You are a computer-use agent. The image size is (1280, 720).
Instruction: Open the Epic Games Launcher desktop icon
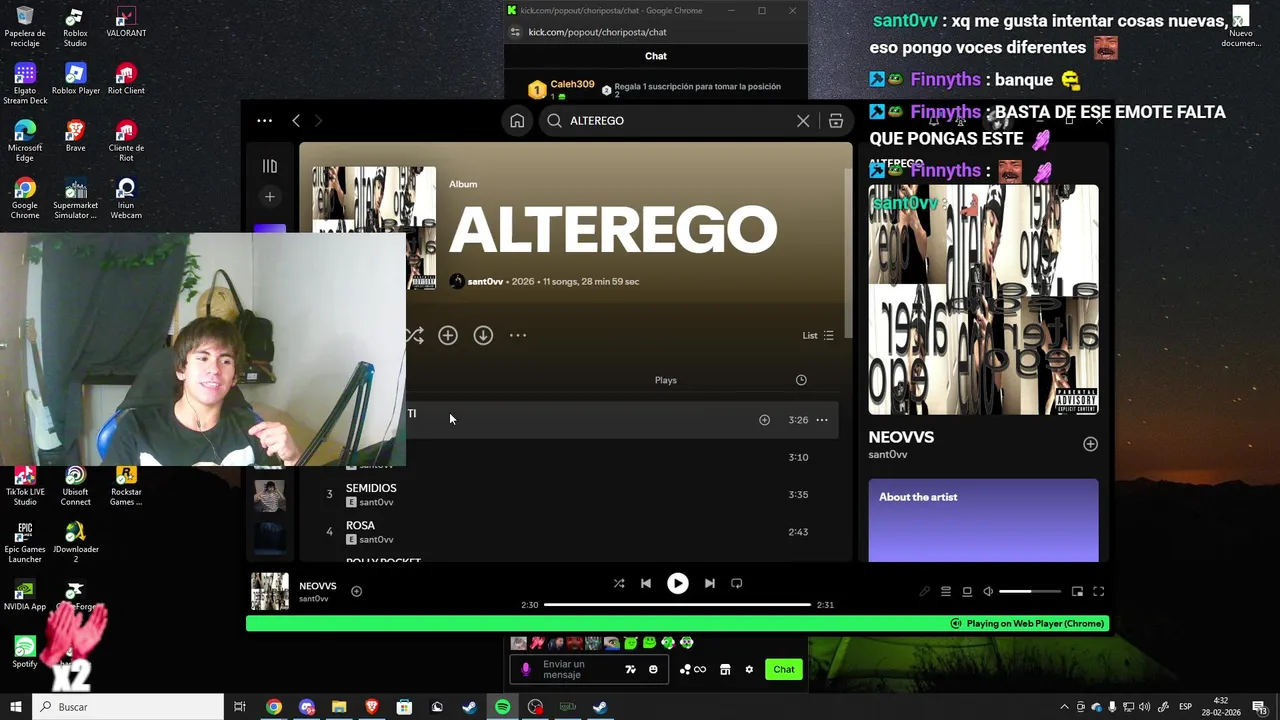click(25, 543)
